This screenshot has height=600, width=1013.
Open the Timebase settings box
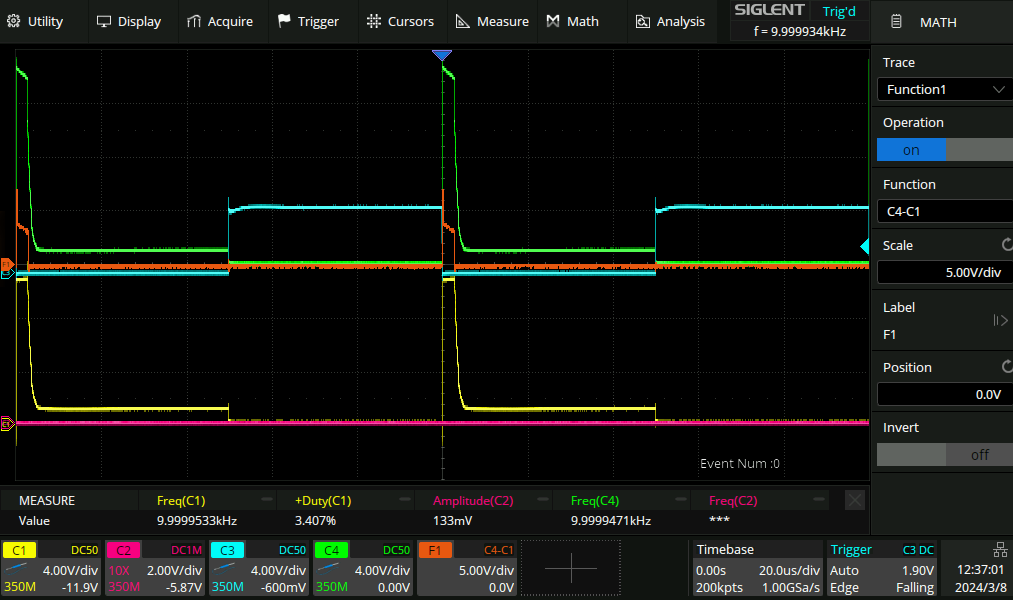(x=756, y=568)
